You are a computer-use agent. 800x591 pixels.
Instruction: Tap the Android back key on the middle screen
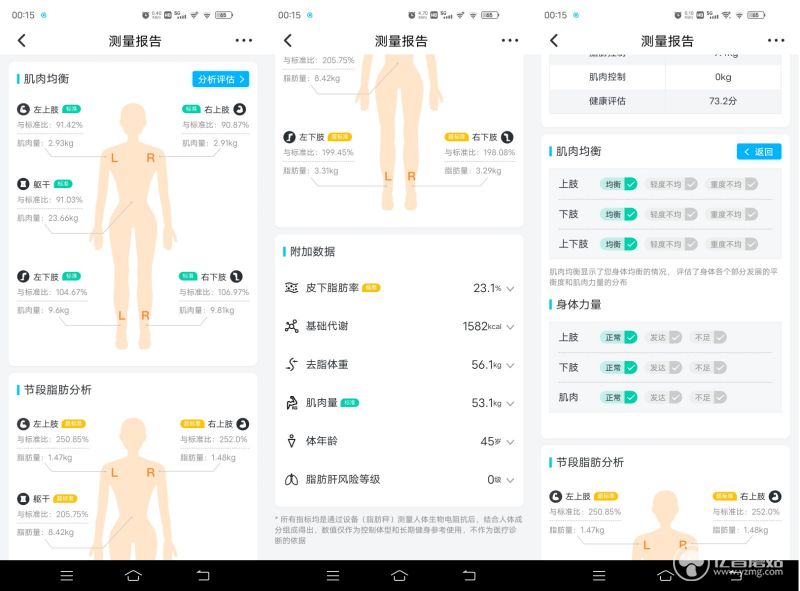click(469, 576)
